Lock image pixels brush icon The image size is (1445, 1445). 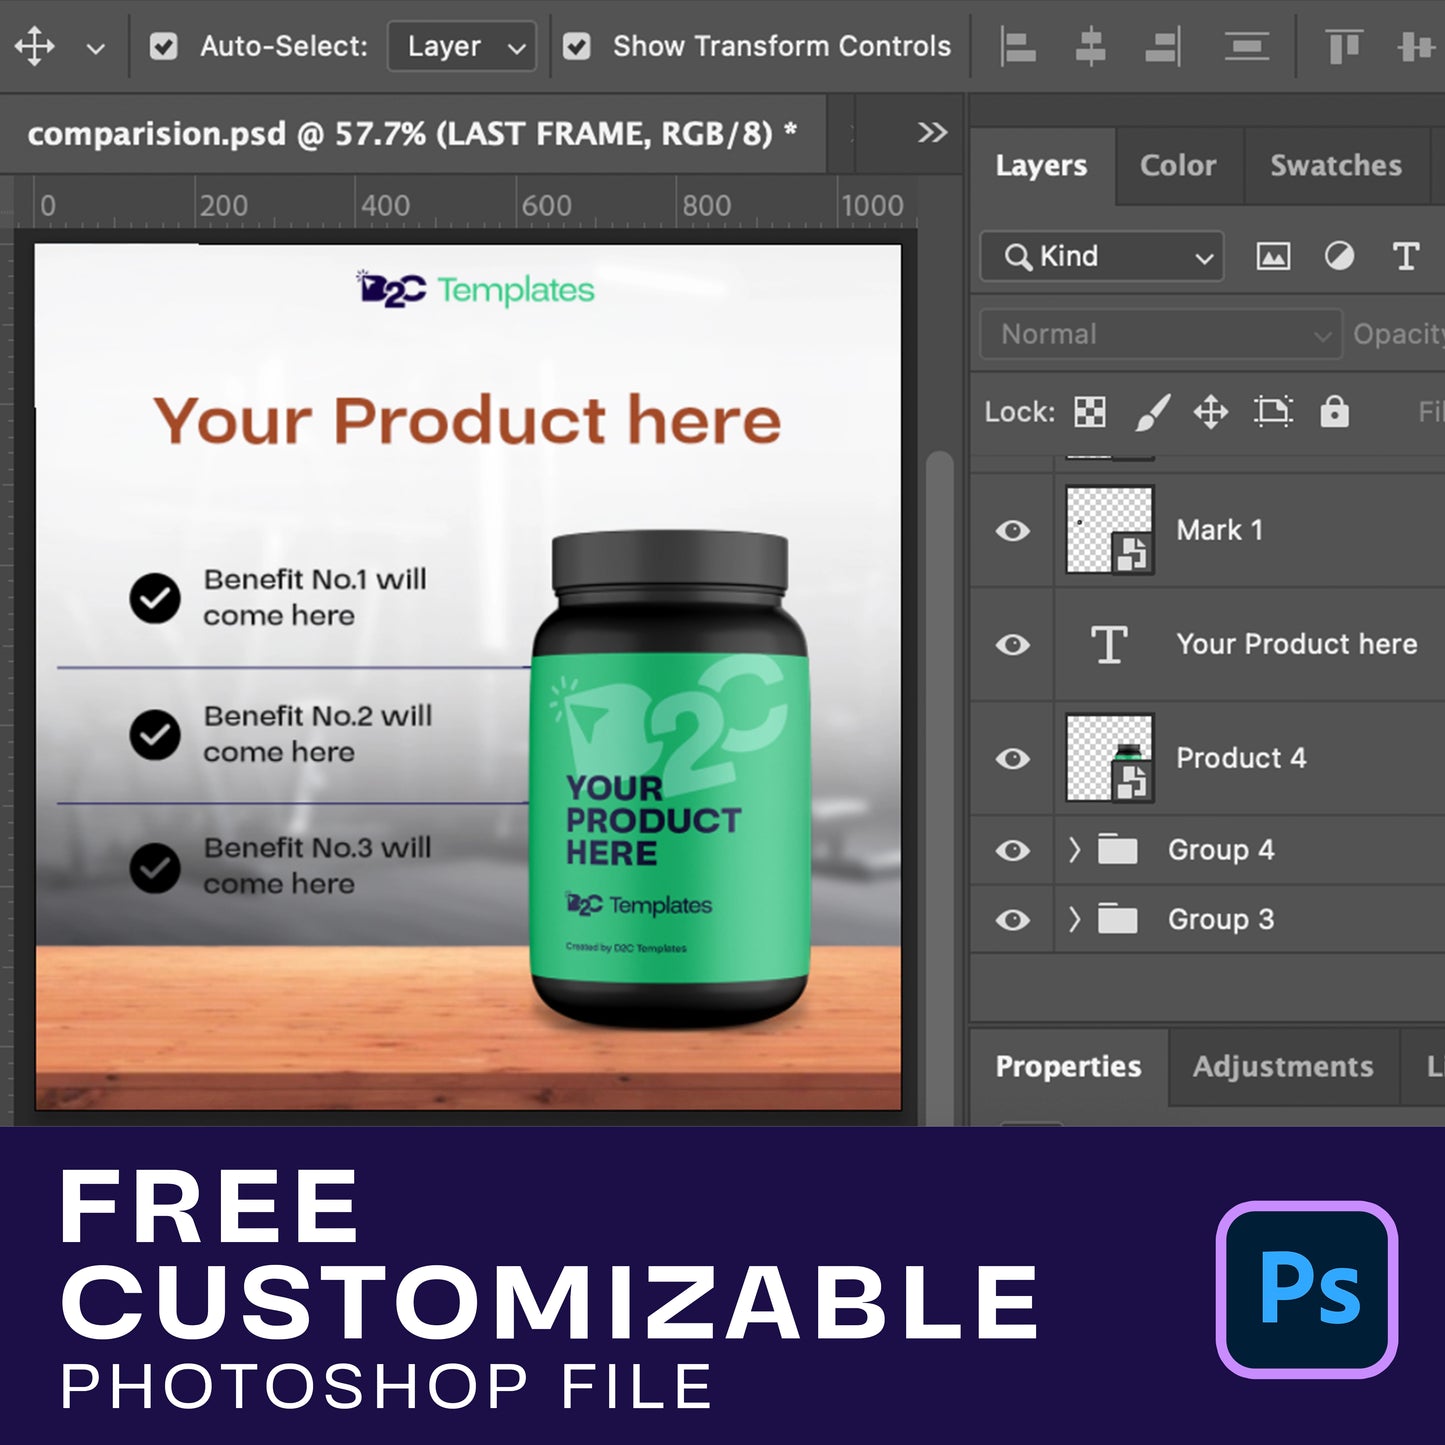coord(1151,412)
